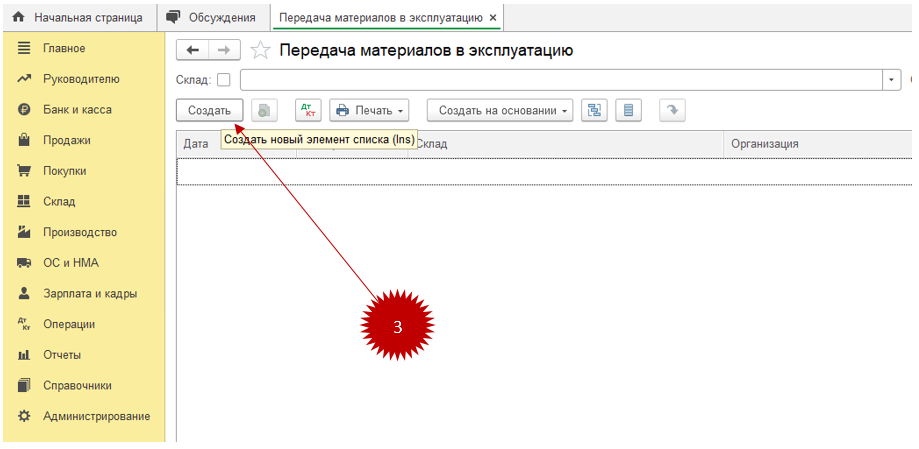Click the list report icon in toolbar
919x449 pixels.
(628, 110)
